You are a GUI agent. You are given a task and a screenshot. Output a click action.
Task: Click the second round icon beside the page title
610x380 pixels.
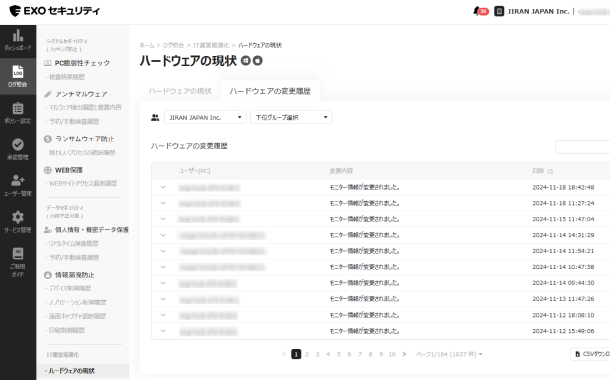click(258, 60)
